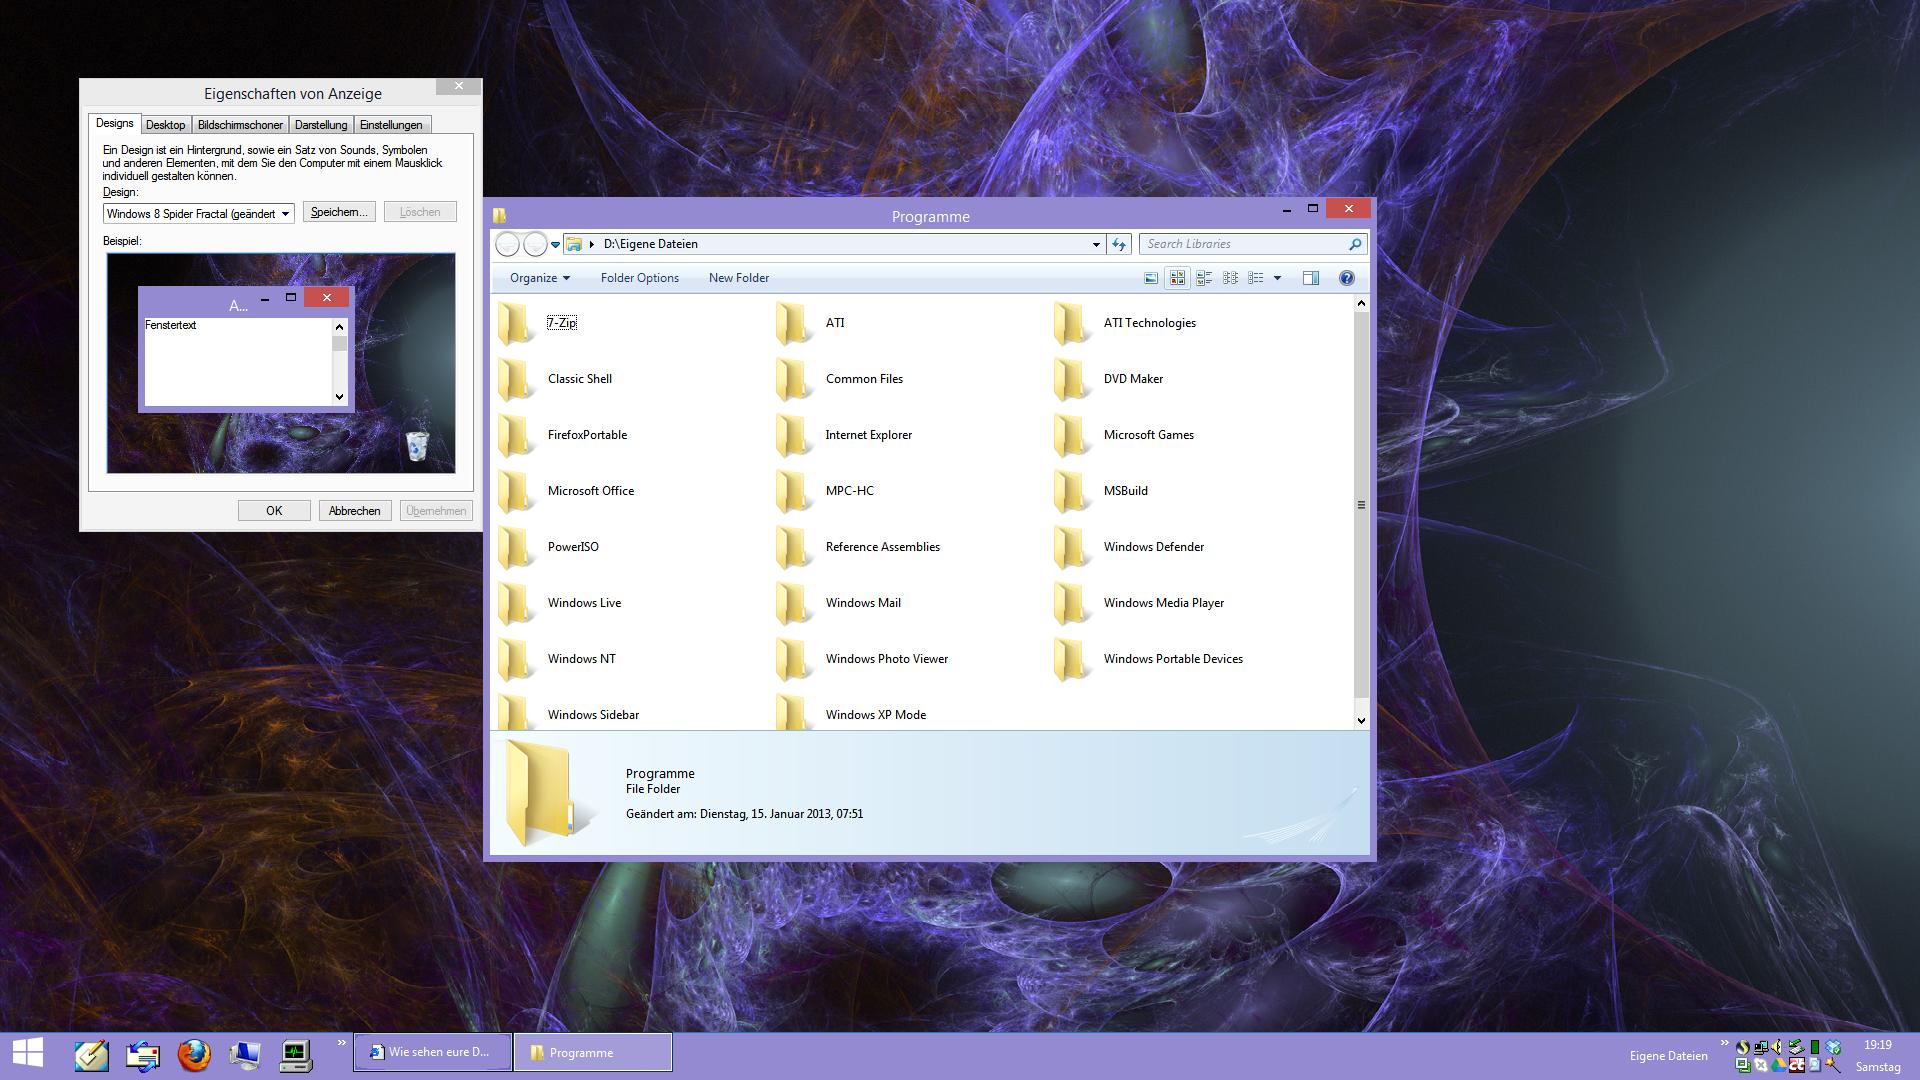1920x1080 pixels.
Task: Switch to the Bildschirmschoner tab
Action: tap(240, 125)
